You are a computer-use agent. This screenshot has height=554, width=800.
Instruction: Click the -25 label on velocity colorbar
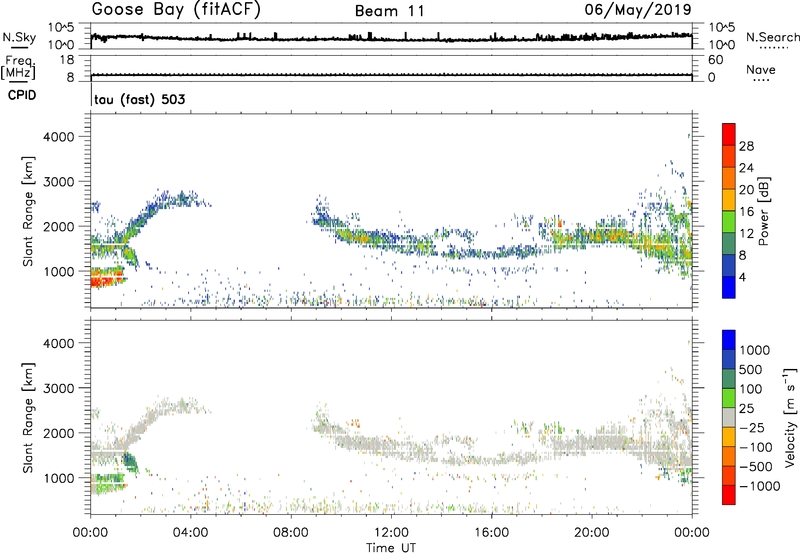click(x=752, y=428)
